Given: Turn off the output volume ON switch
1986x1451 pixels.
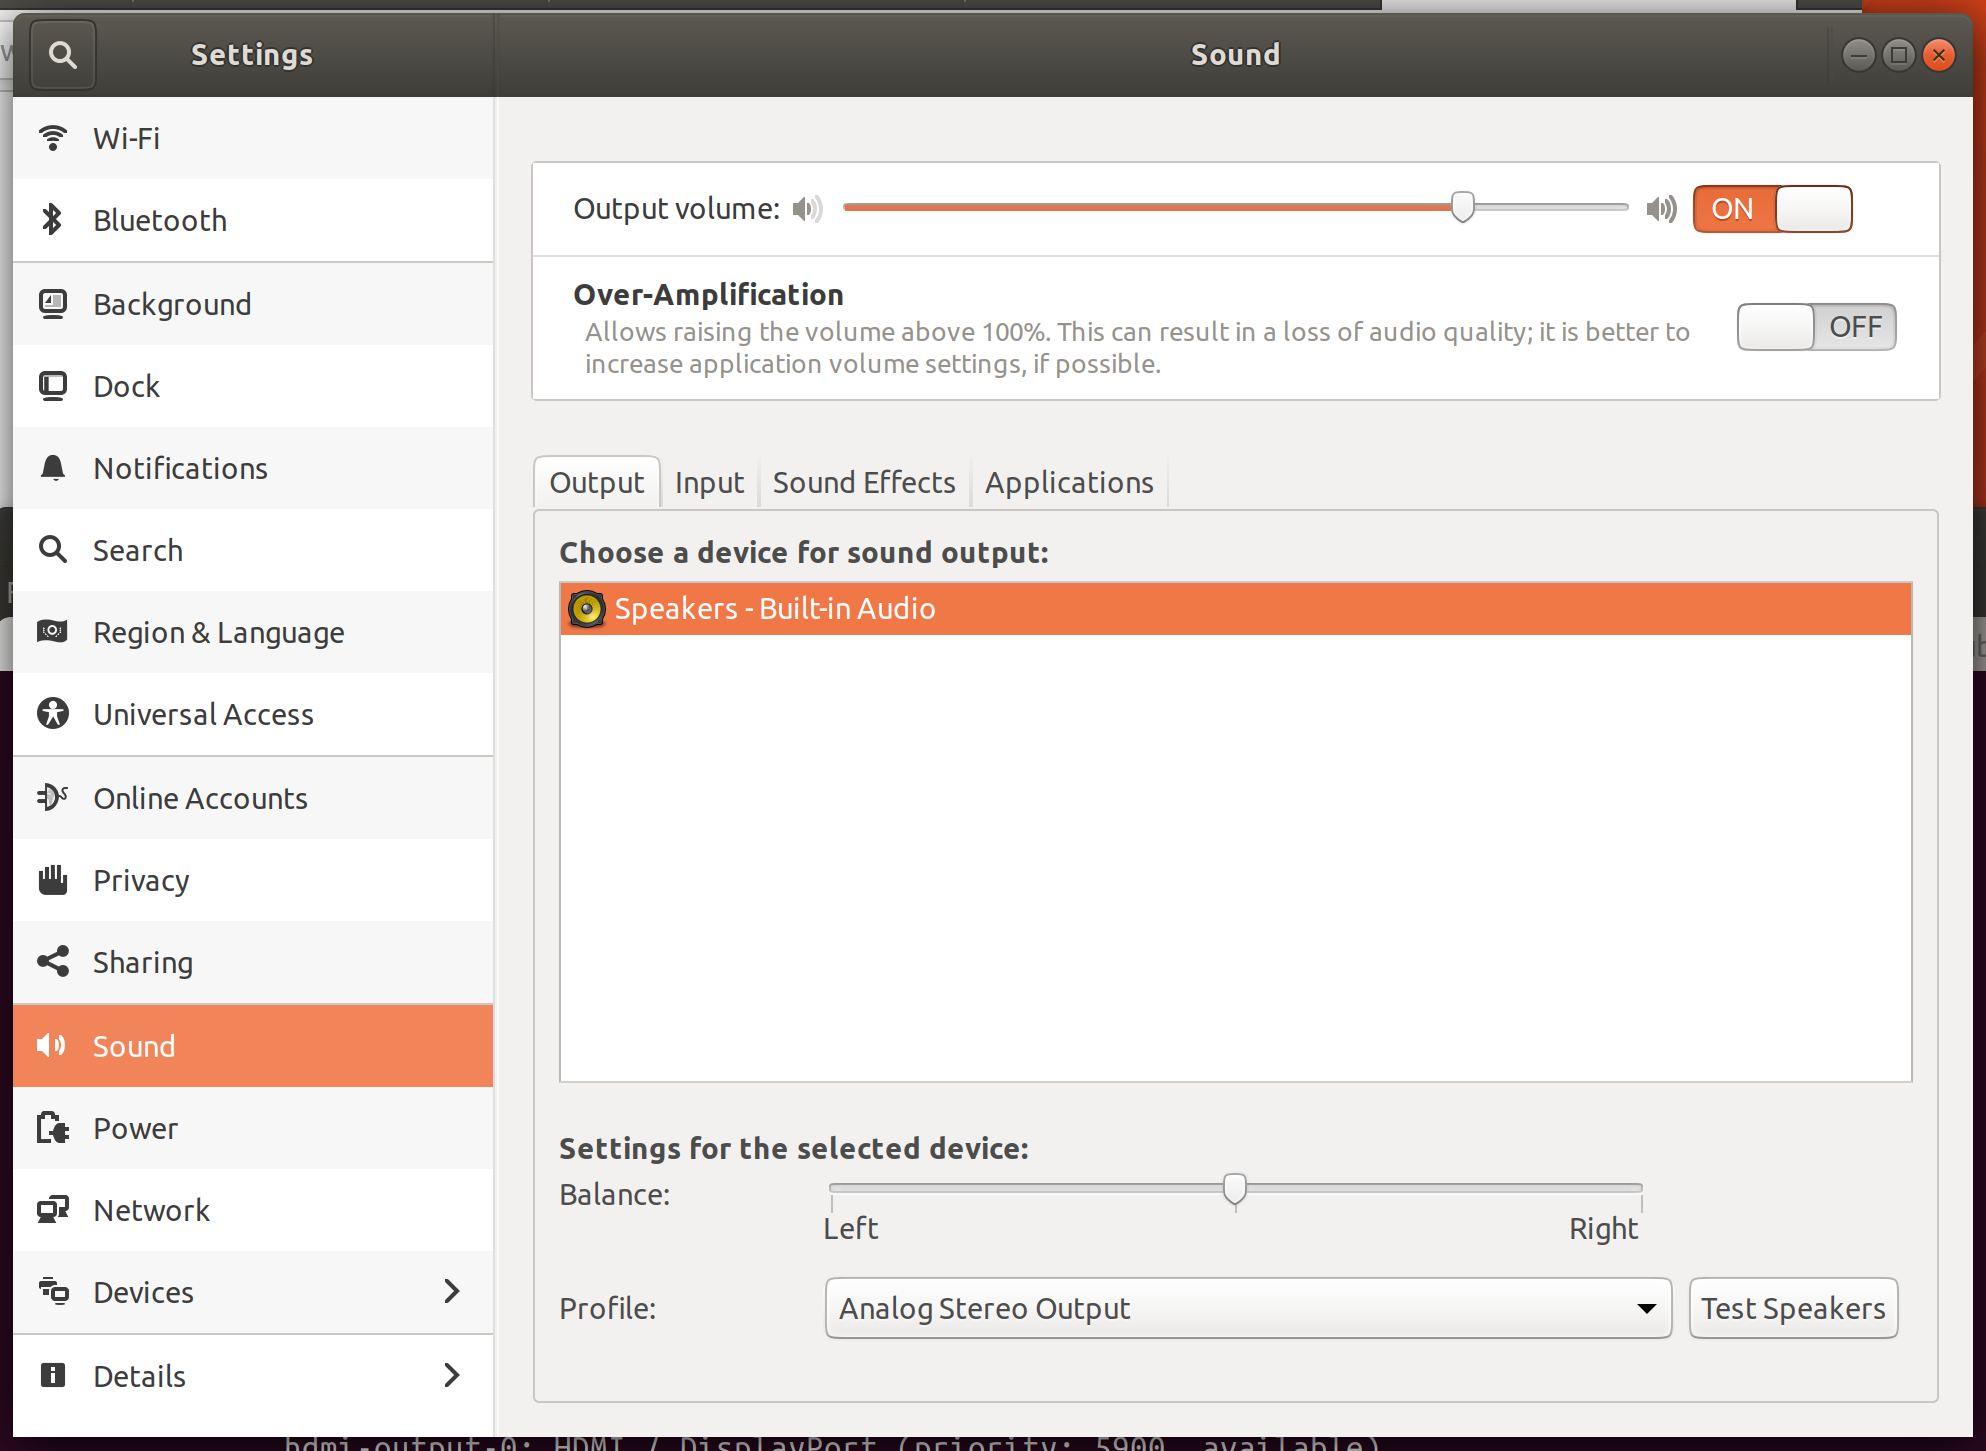Looking at the screenshot, I should (1772, 209).
